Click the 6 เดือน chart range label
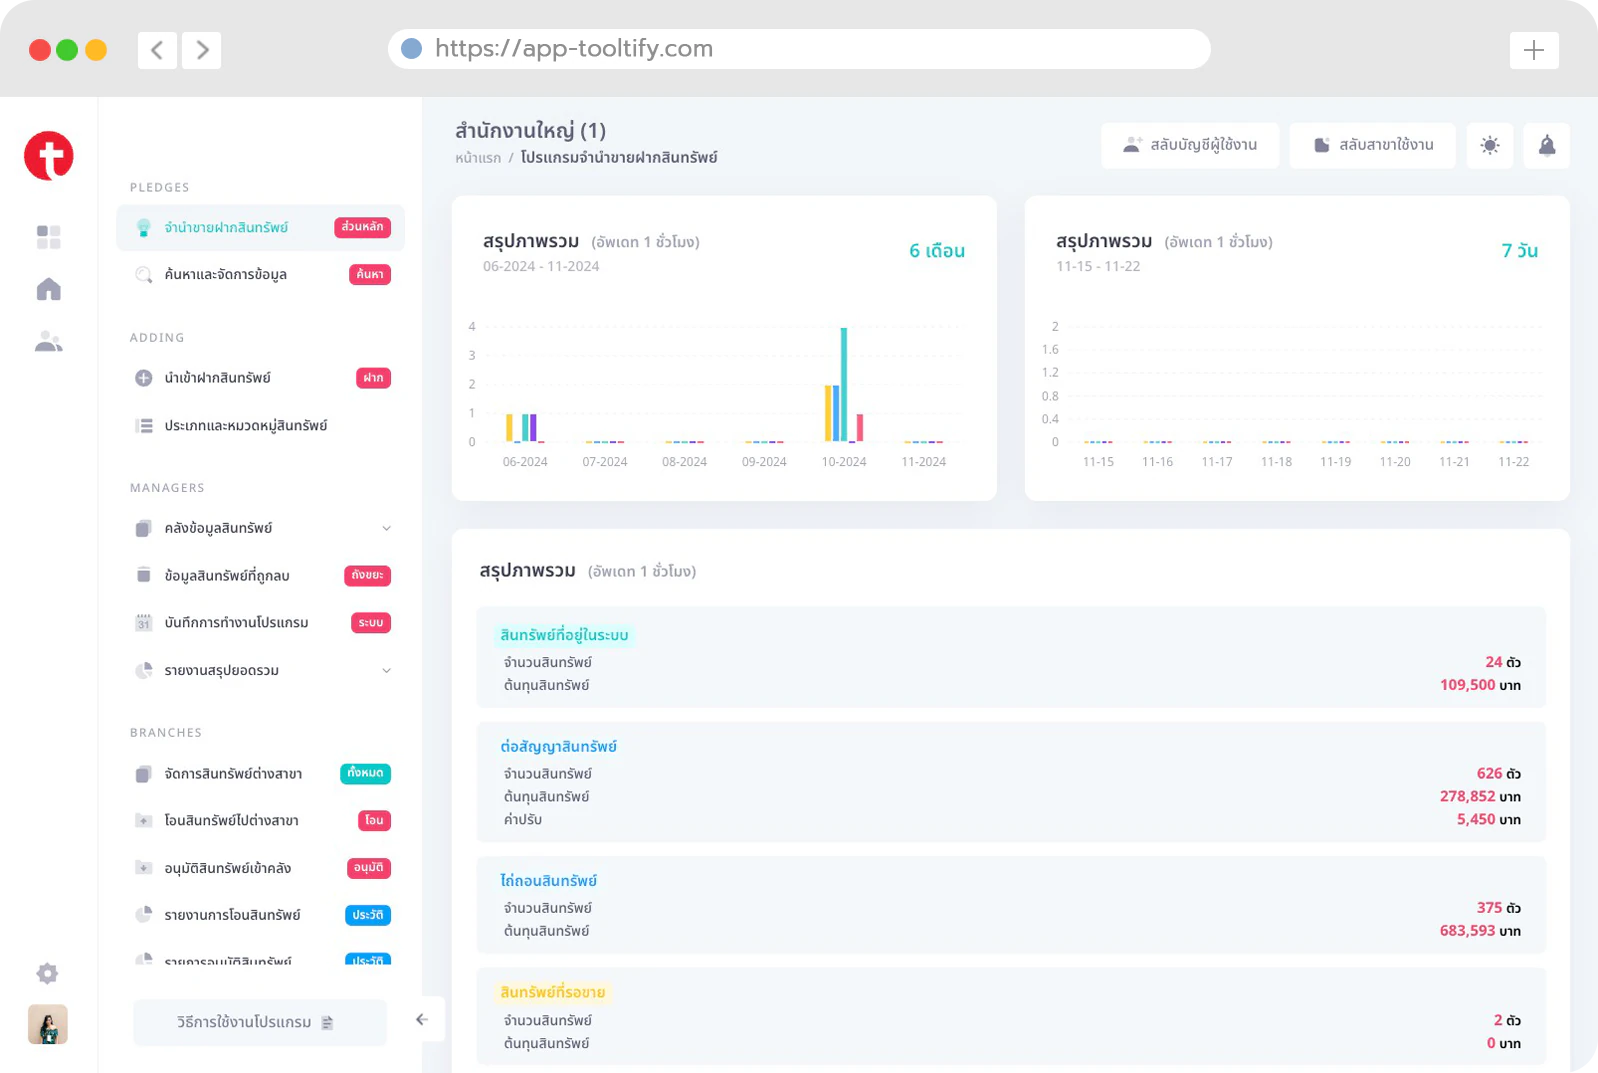Viewport: 1598px width, 1073px height. [937, 251]
